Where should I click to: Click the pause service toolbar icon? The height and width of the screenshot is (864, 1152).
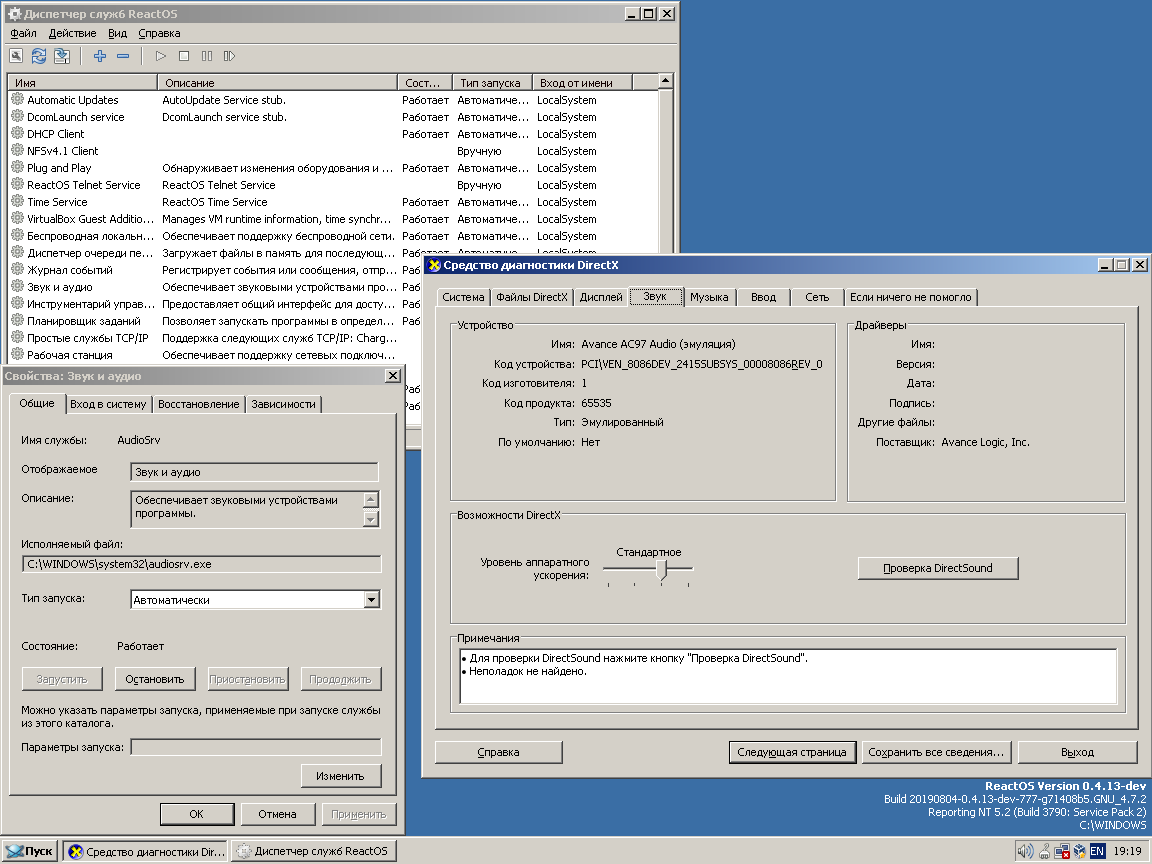pyautogui.click(x=206, y=56)
